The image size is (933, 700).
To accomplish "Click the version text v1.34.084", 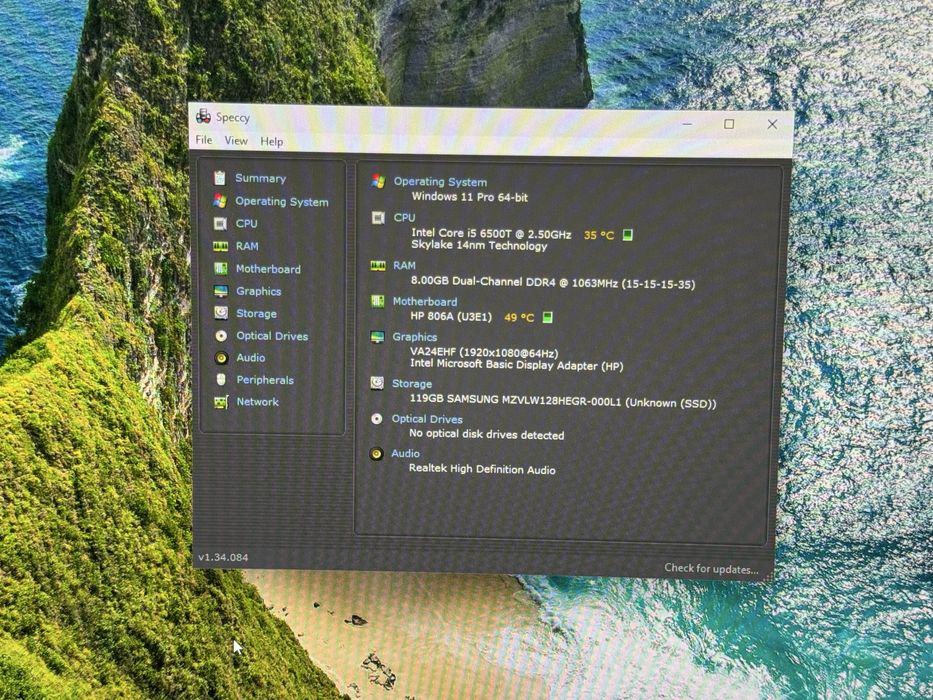I will pos(223,558).
